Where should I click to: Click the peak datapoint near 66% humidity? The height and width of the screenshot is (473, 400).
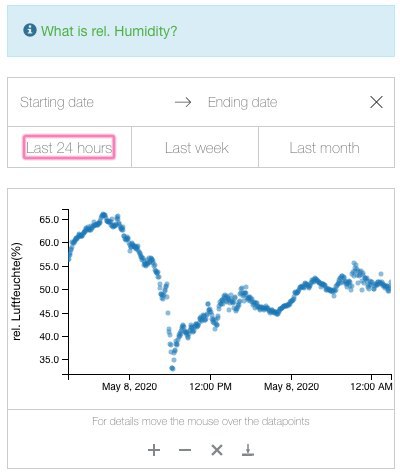103,215
